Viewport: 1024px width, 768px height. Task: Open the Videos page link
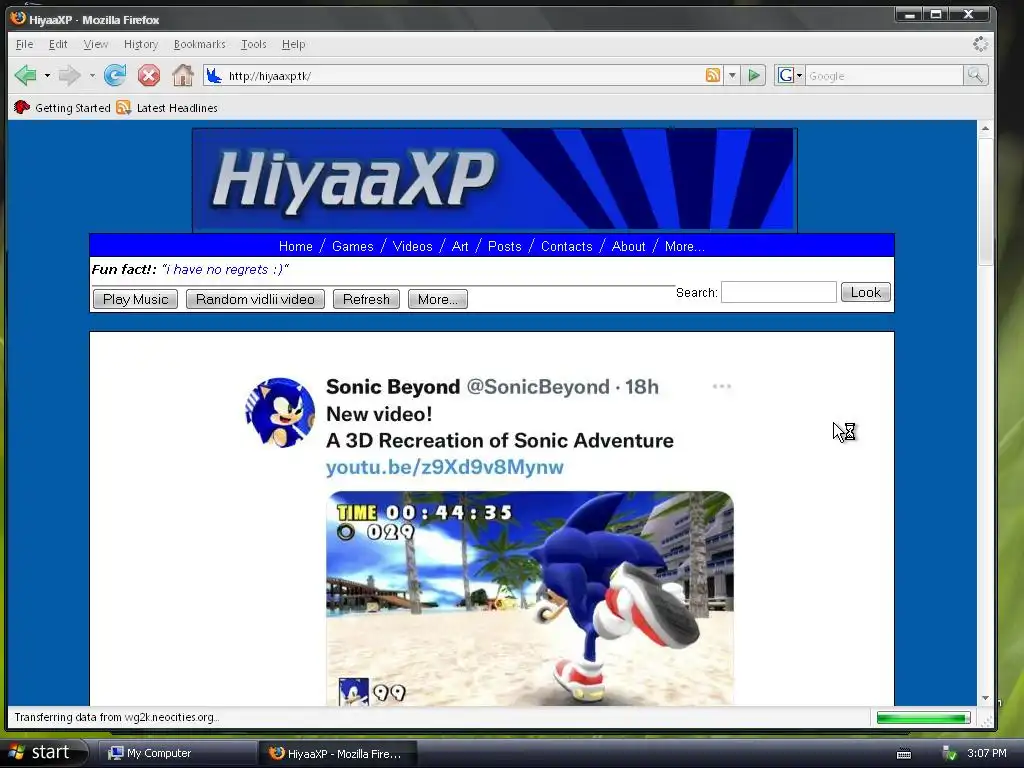tap(412, 246)
